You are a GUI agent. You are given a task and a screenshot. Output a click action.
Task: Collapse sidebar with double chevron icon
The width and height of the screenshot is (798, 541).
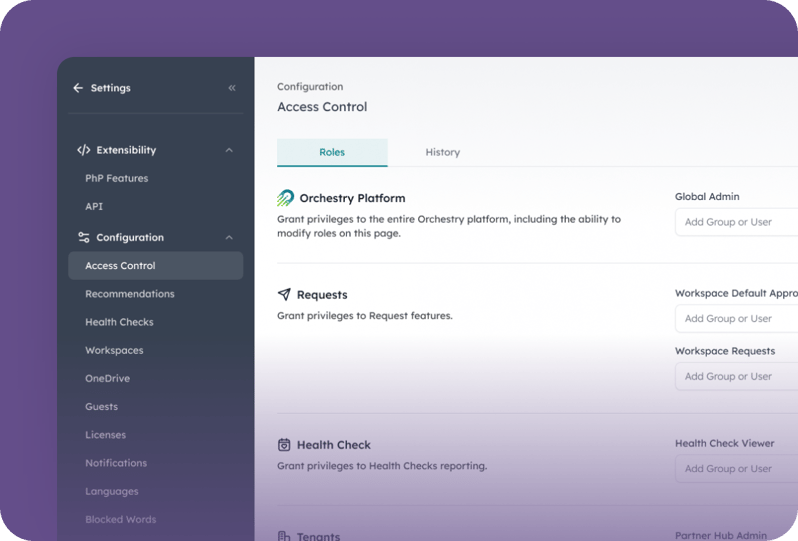coord(232,88)
